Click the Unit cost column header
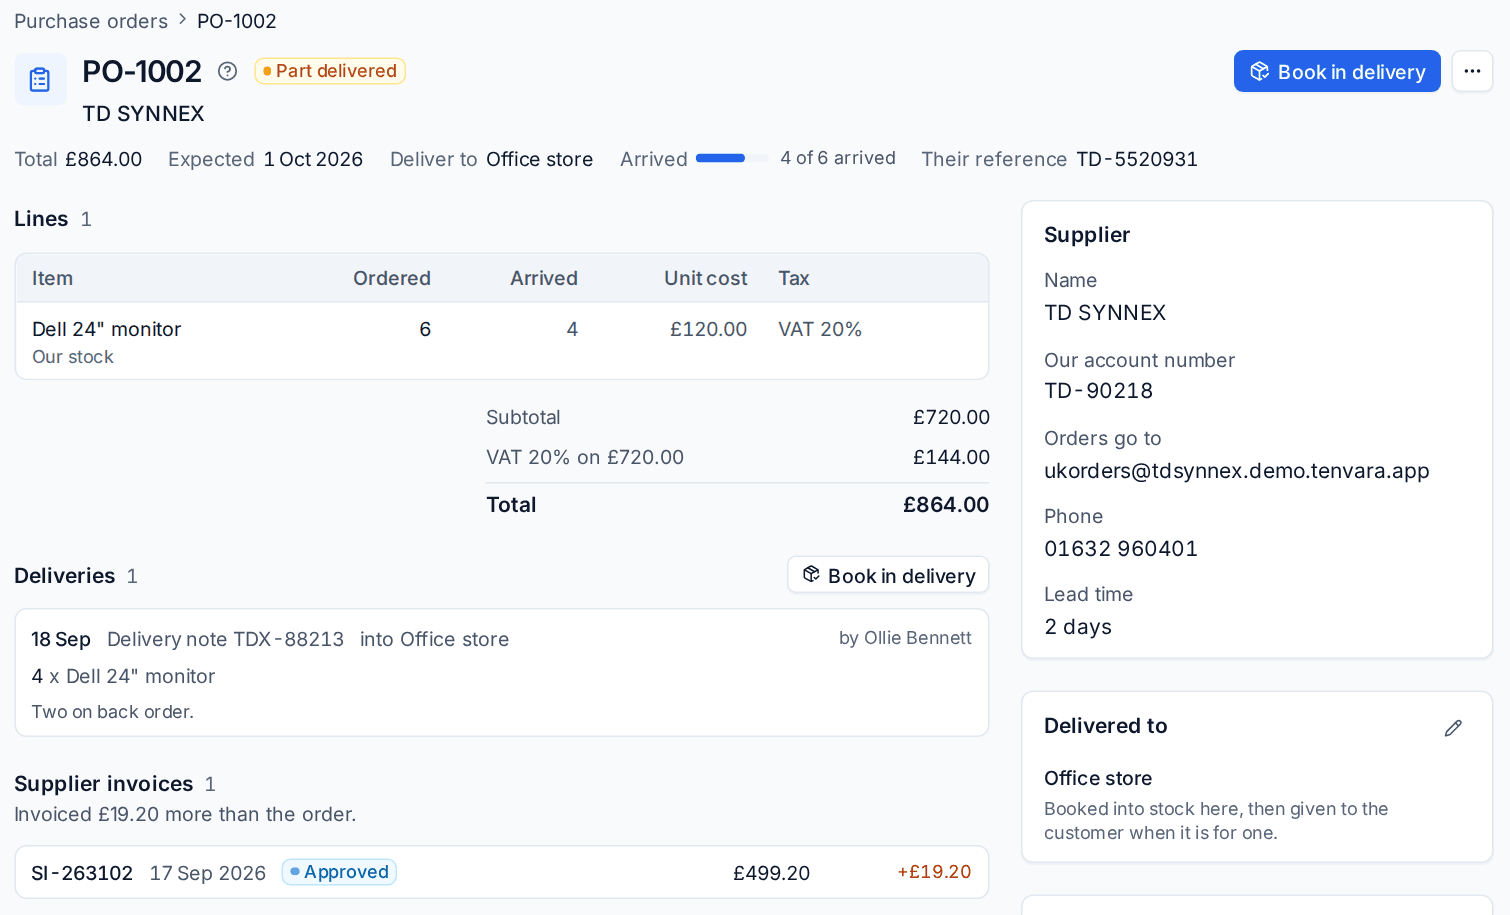The height and width of the screenshot is (915, 1510). click(x=705, y=278)
